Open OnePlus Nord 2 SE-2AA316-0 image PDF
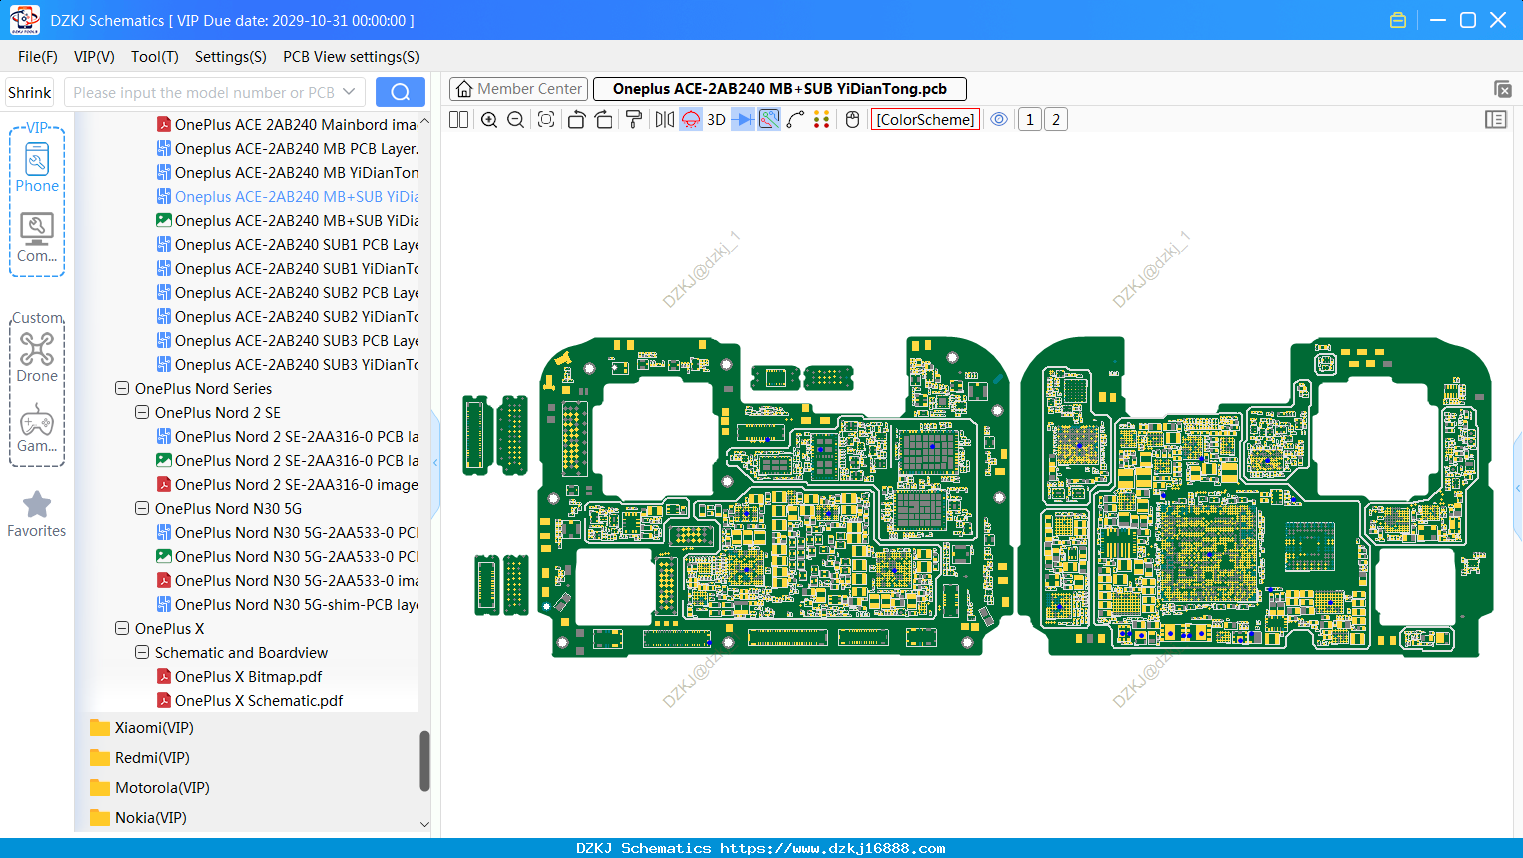Image resolution: width=1523 pixels, height=858 pixels. (x=287, y=484)
